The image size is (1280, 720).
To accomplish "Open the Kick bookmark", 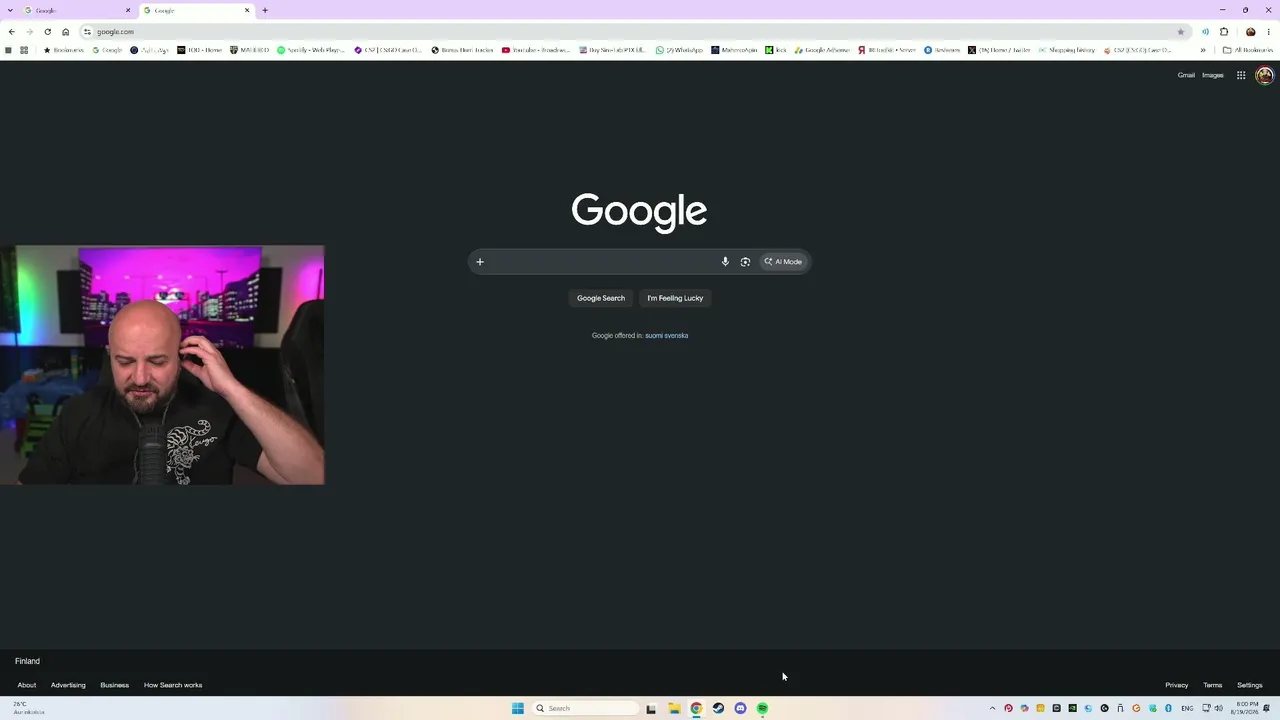I will click(776, 50).
